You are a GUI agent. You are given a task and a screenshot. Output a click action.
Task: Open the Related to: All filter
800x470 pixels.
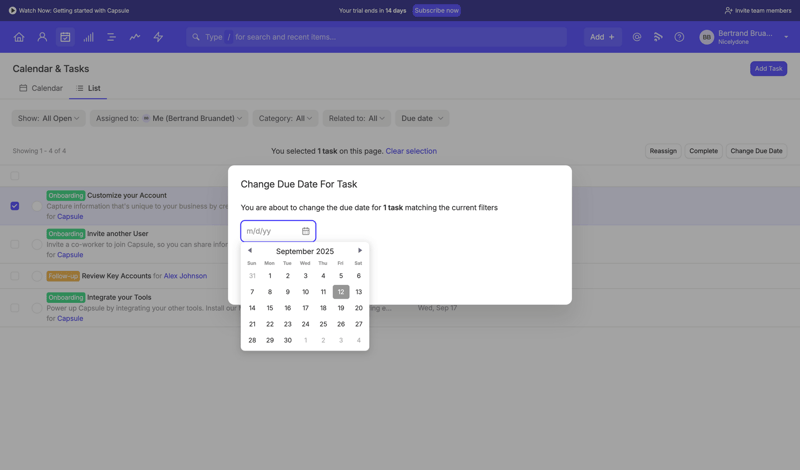pyautogui.click(x=357, y=118)
